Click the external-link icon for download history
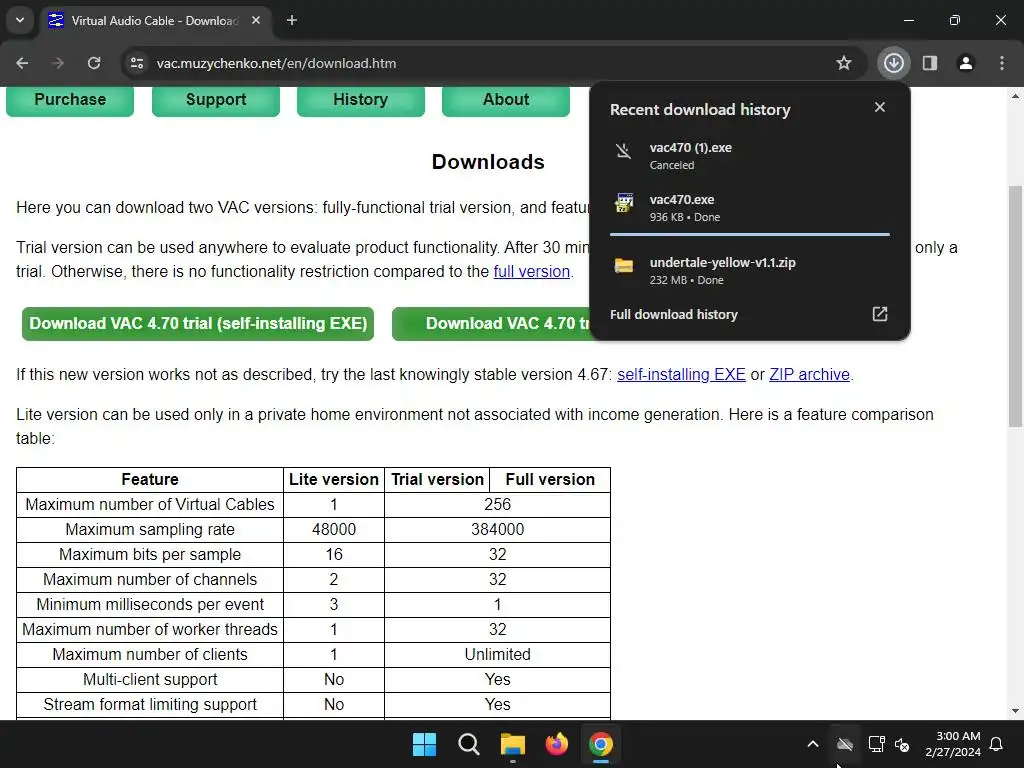Screen dimensions: 1024x768 point(880,314)
